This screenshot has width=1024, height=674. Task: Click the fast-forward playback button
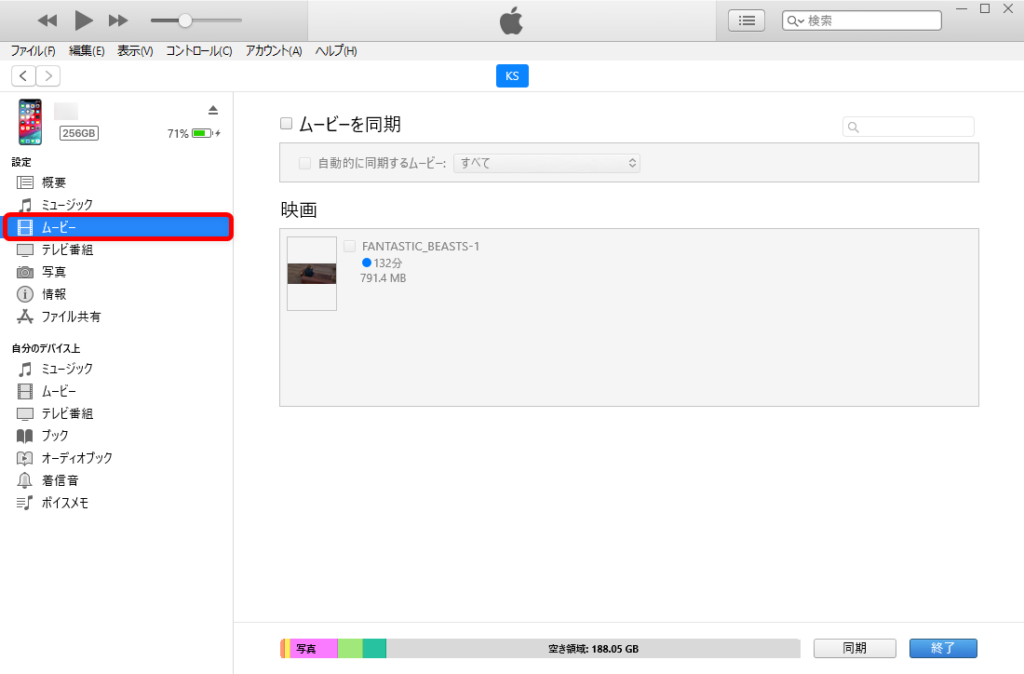click(118, 21)
